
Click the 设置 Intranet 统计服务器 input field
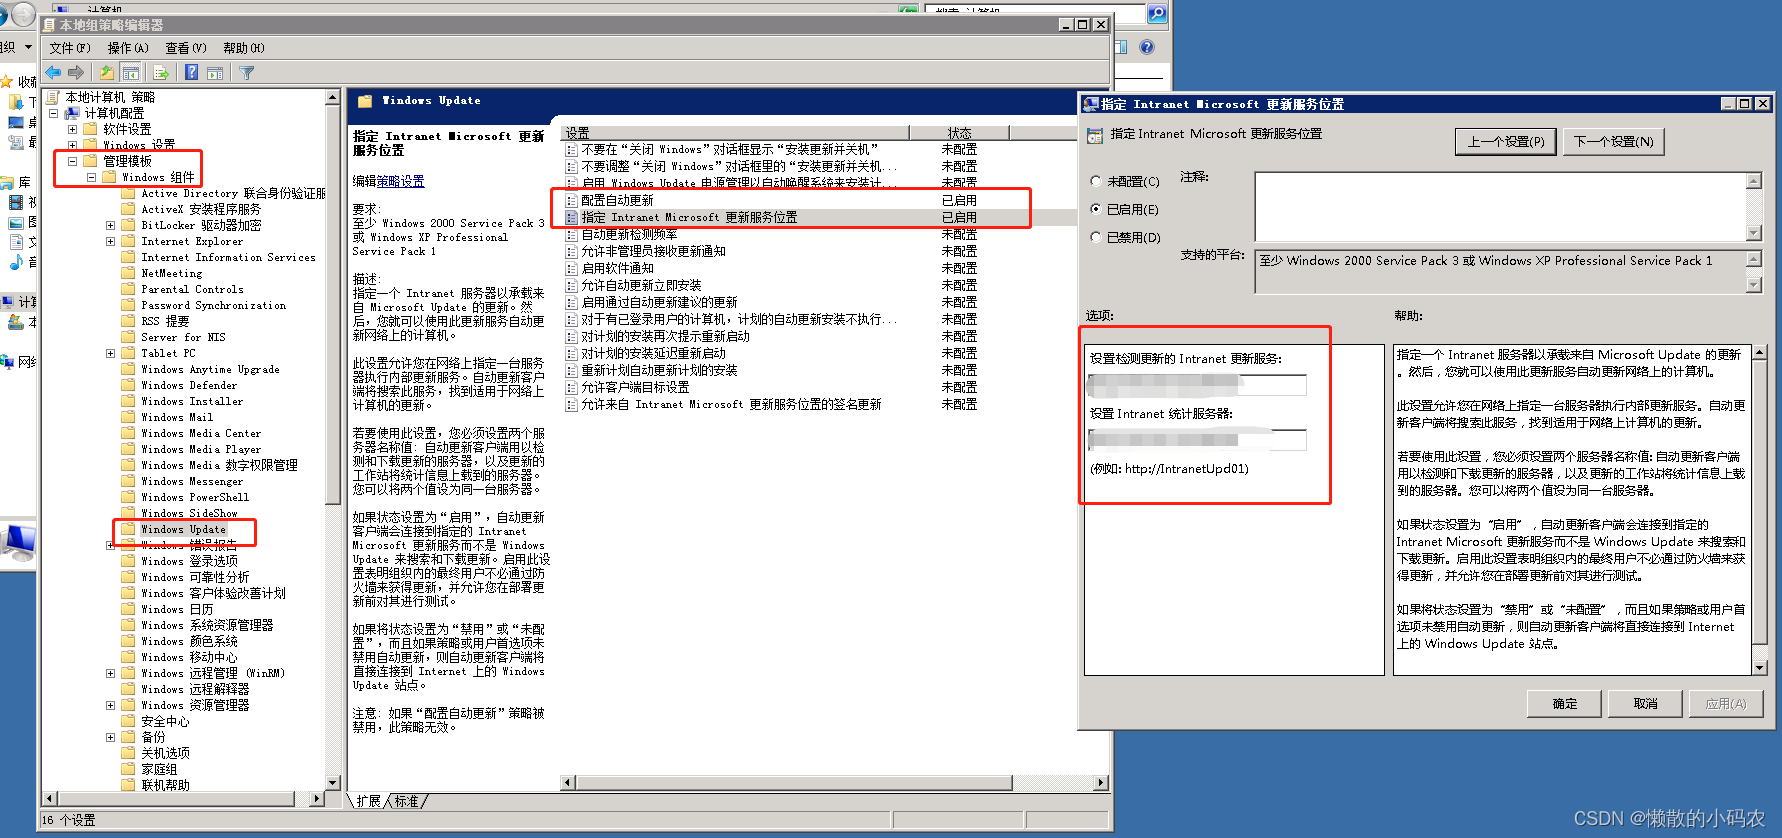(x=1197, y=440)
